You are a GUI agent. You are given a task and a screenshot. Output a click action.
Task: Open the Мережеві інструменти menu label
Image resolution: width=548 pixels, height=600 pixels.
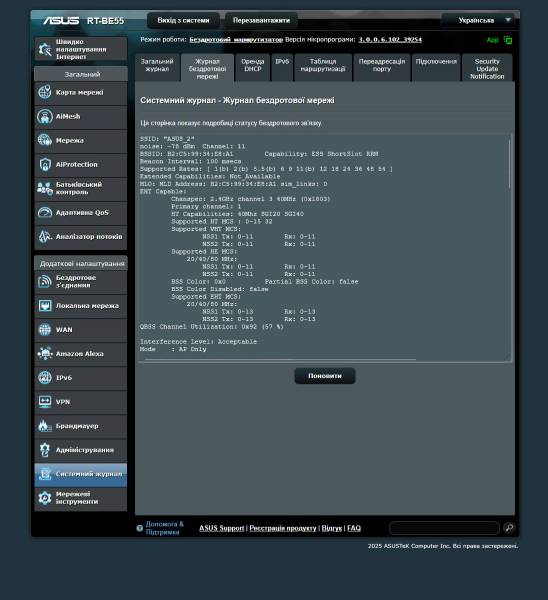pos(77,498)
